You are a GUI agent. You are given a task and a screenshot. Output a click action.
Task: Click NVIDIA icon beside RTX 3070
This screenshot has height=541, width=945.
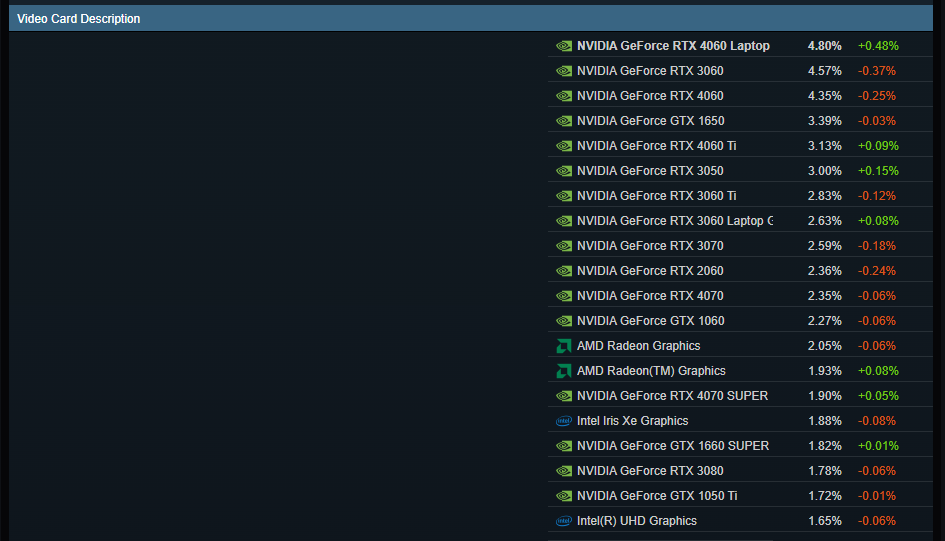tap(564, 246)
